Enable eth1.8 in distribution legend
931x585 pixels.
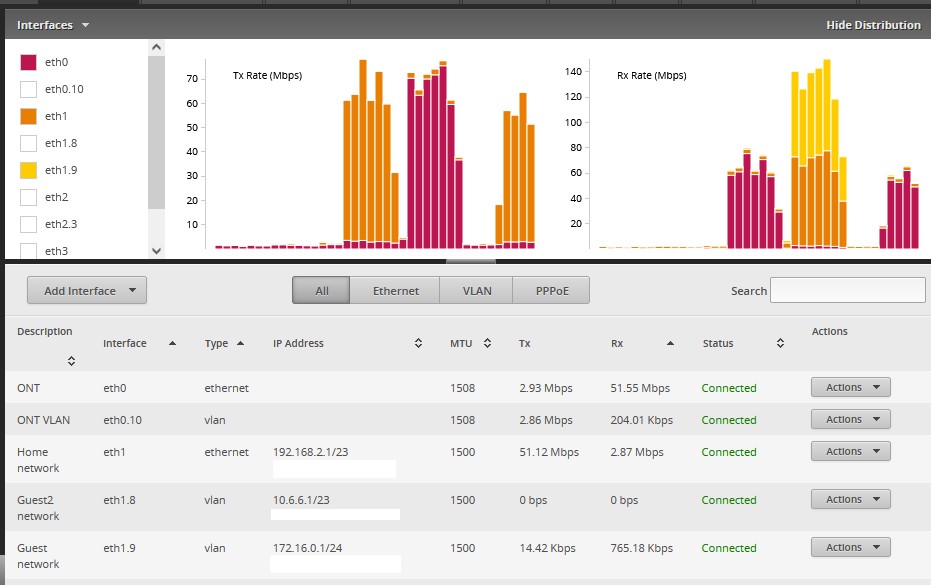click(29, 143)
